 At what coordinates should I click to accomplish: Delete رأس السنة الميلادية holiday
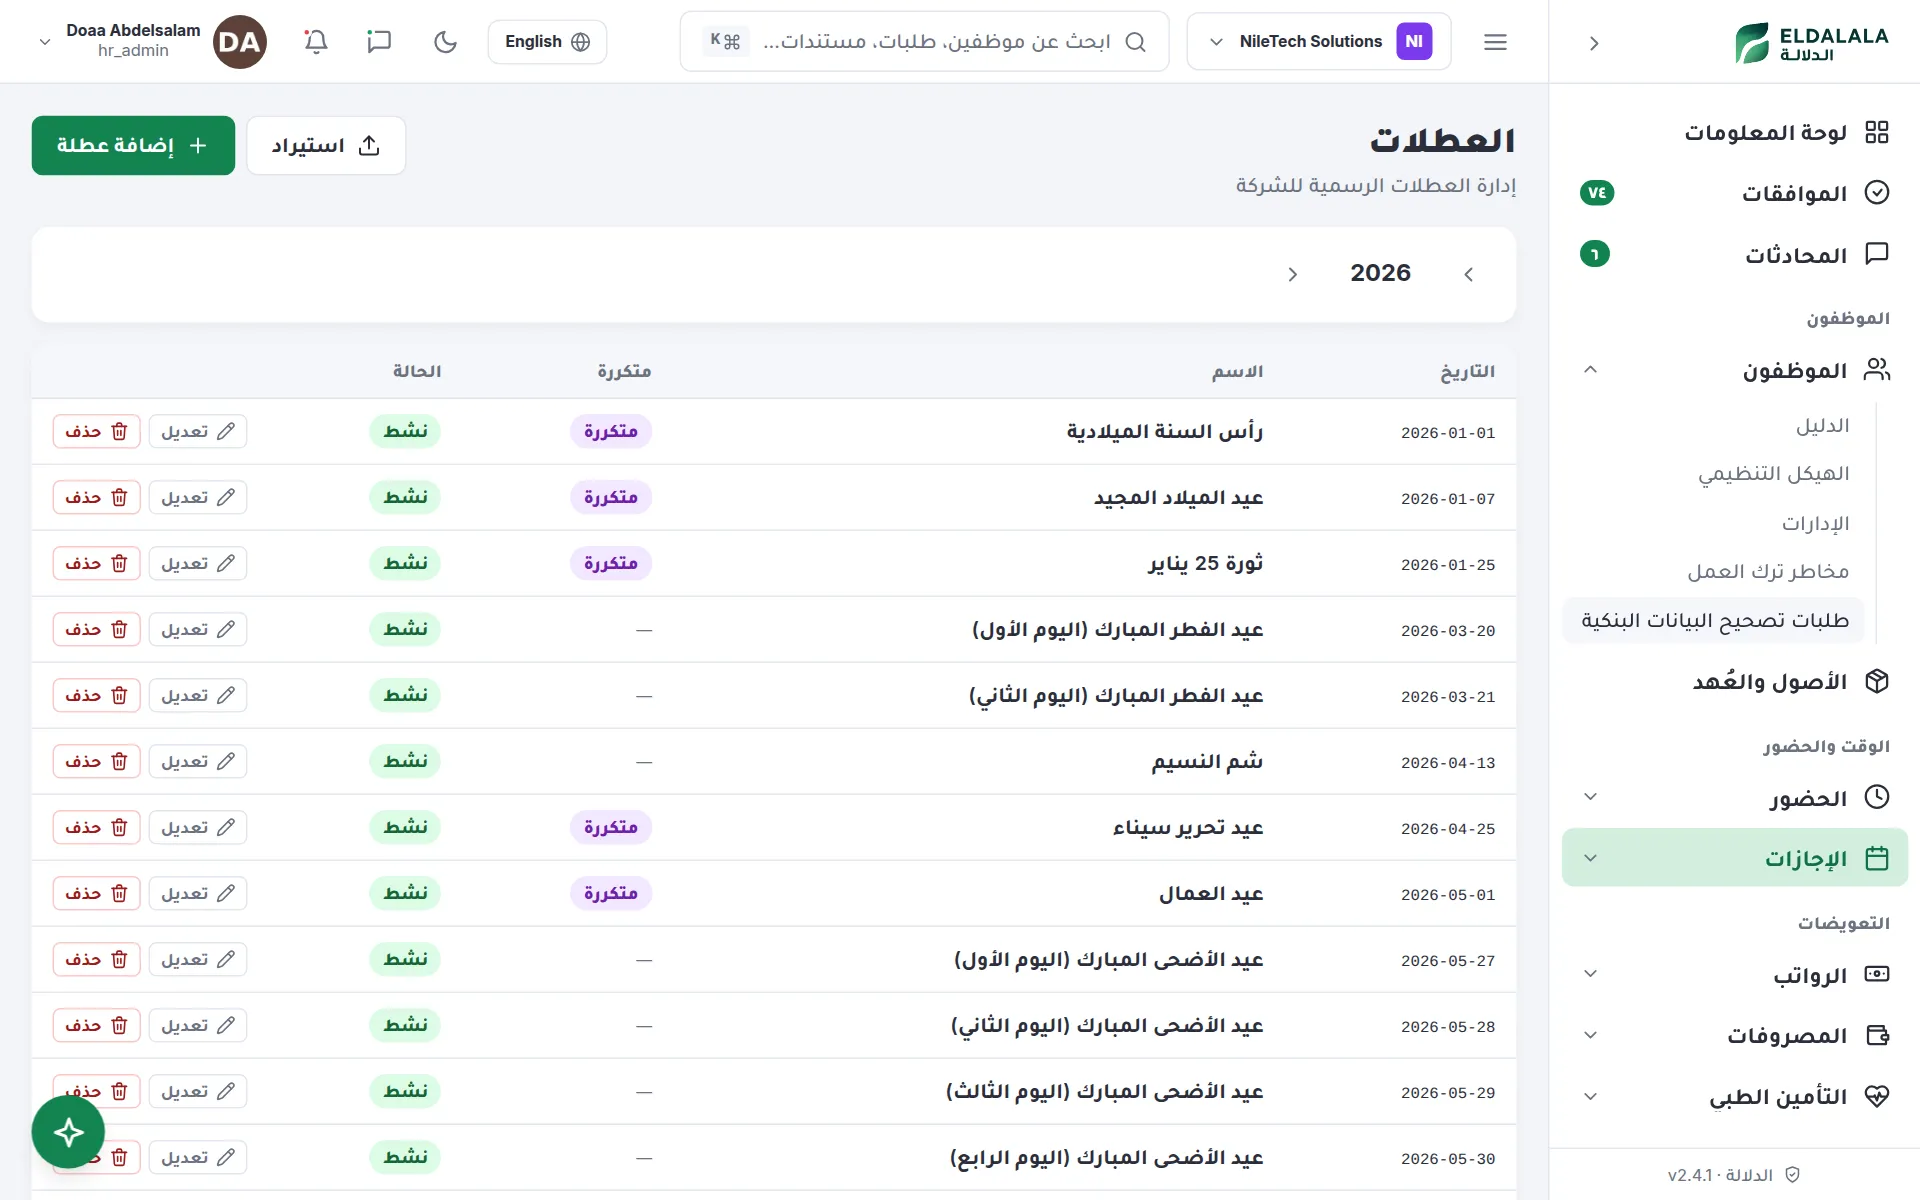point(96,431)
